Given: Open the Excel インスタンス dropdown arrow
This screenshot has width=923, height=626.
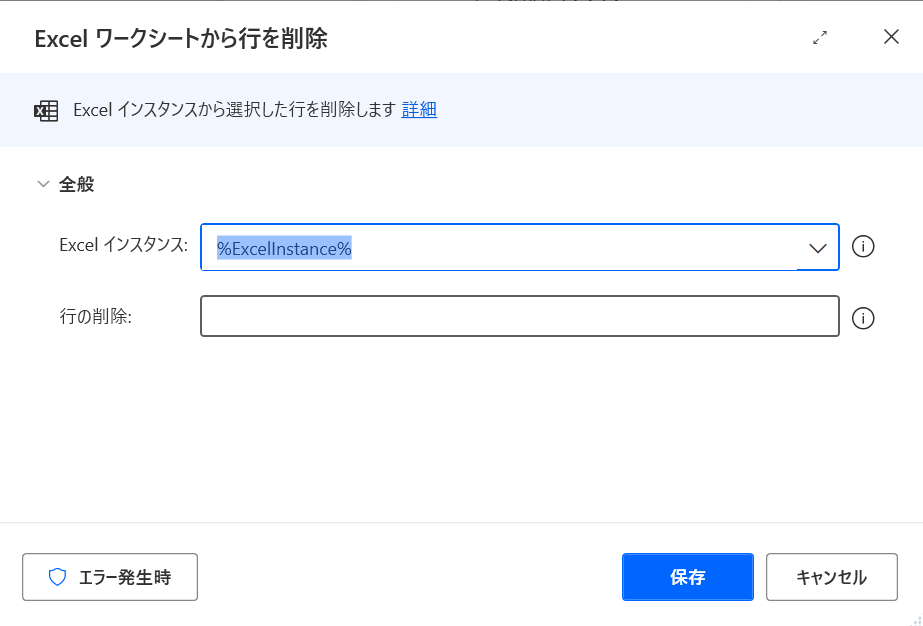Looking at the screenshot, I should pos(817,247).
